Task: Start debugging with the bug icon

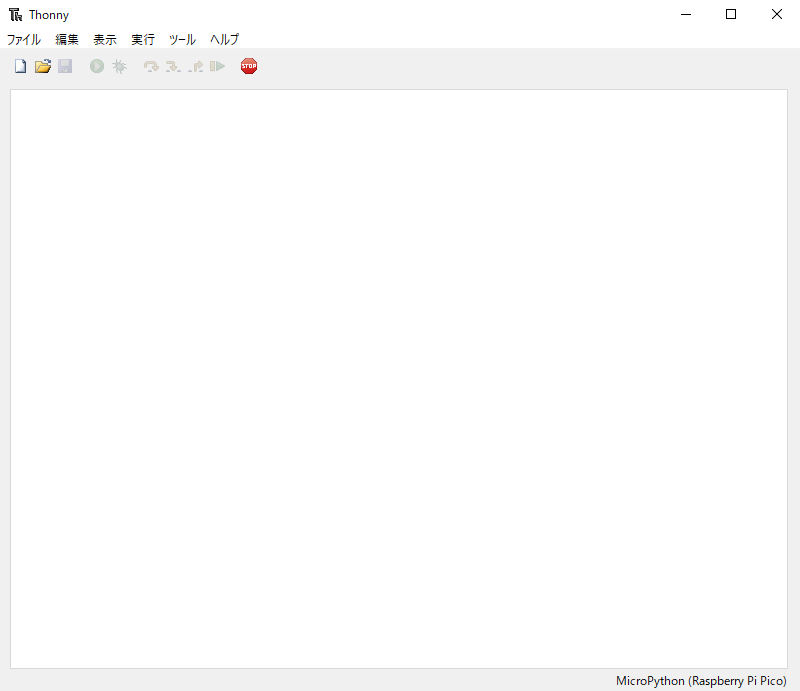Action: pos(119,66)
